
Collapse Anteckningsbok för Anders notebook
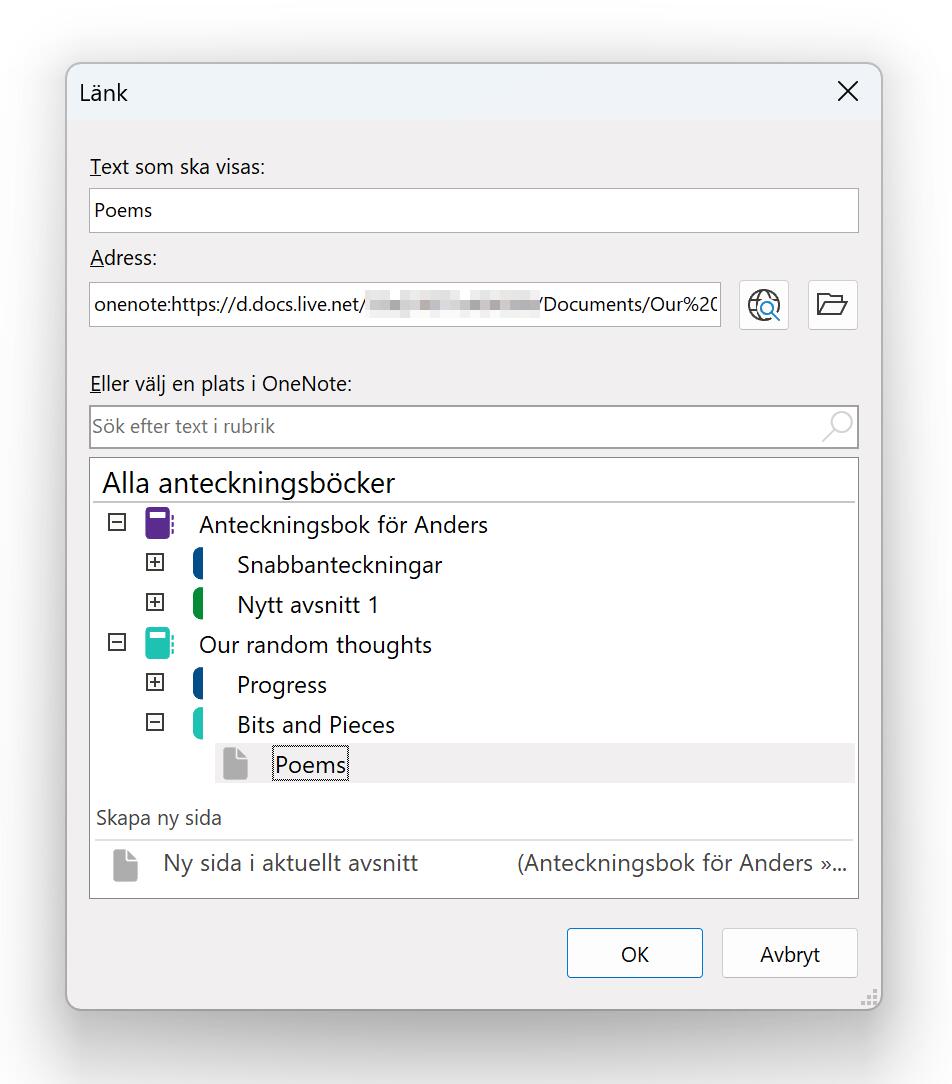point(116,521)
